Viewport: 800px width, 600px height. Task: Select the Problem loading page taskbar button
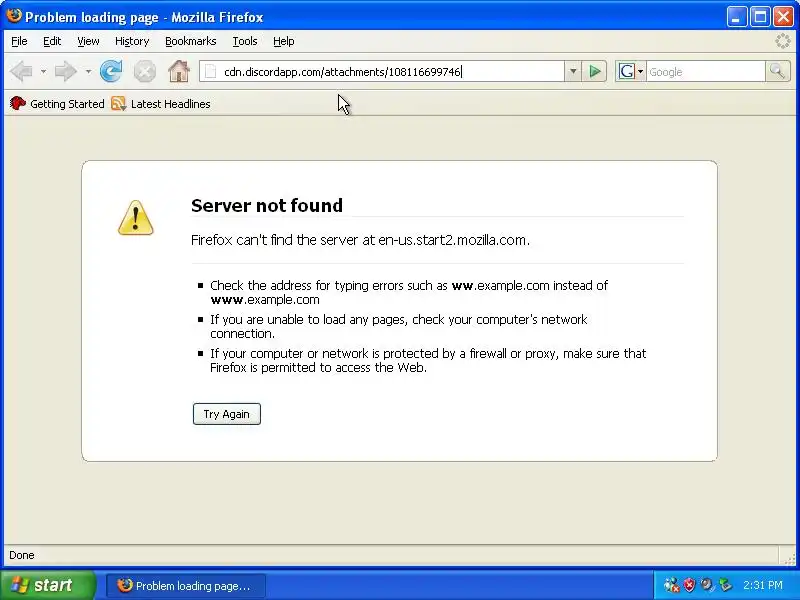pyautogui.click(x=186, y=585)
